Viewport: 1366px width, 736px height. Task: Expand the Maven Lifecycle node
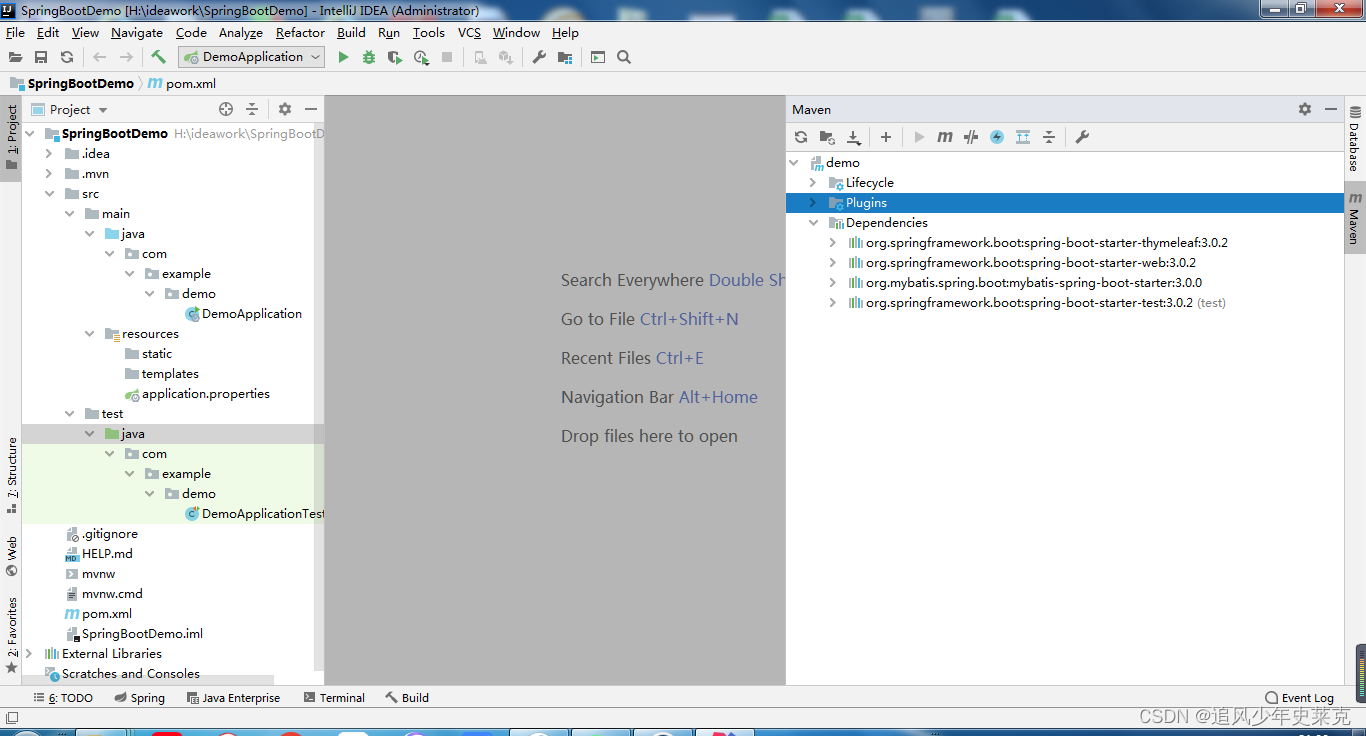click(x=813, y=183)
